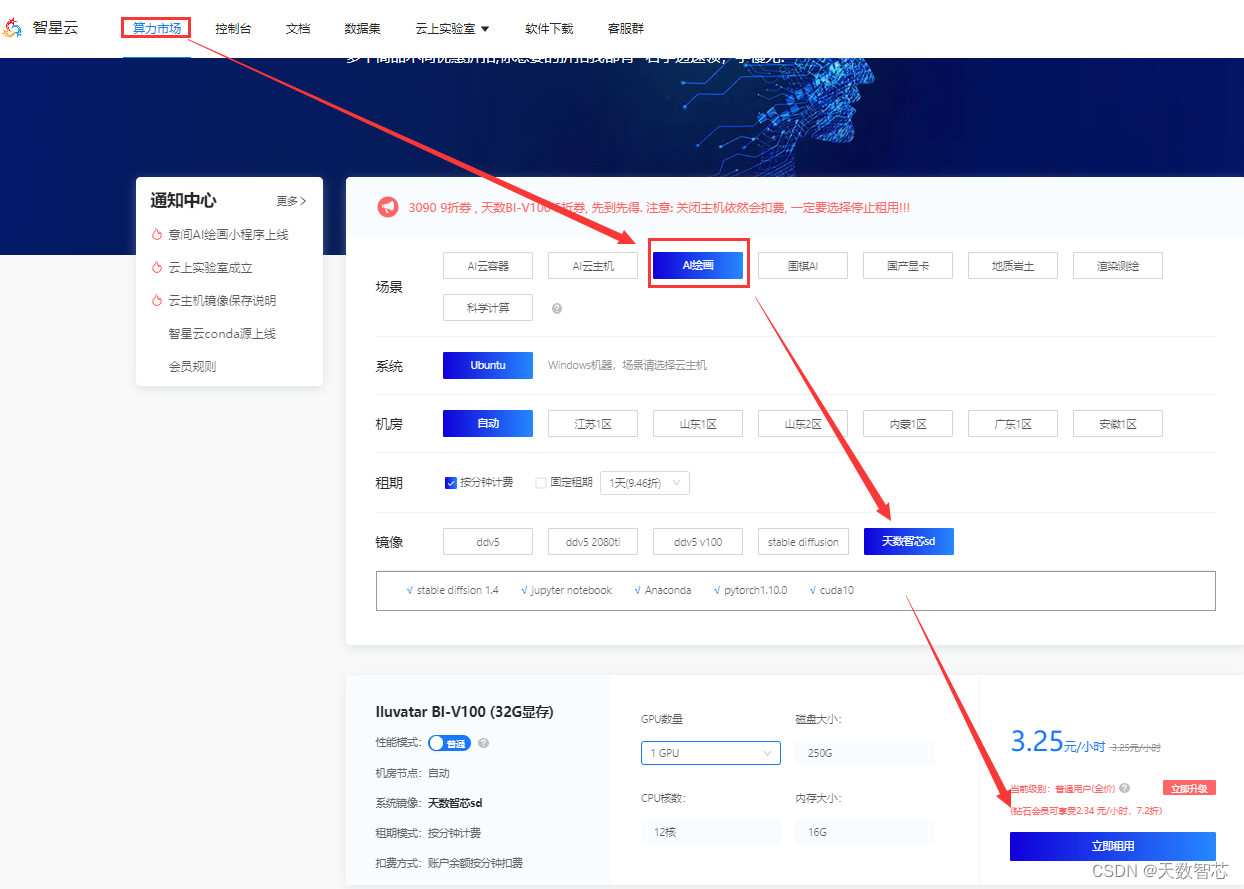The height and width of the screenshot is (889, 1244).
Task: Select stable diffusion image
Action: pyautogui.click(x=803, y=542)
